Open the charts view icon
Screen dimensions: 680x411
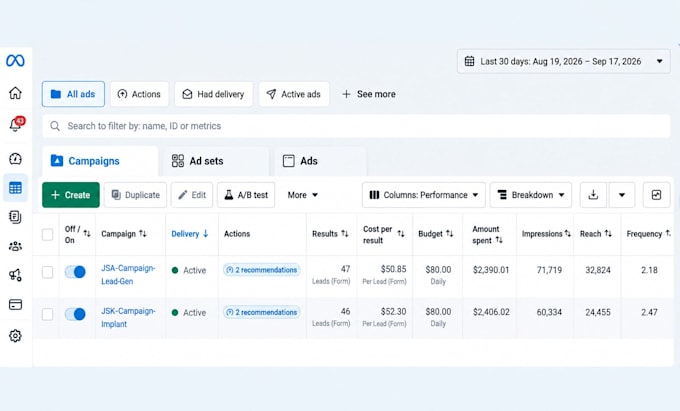[657, 195]
